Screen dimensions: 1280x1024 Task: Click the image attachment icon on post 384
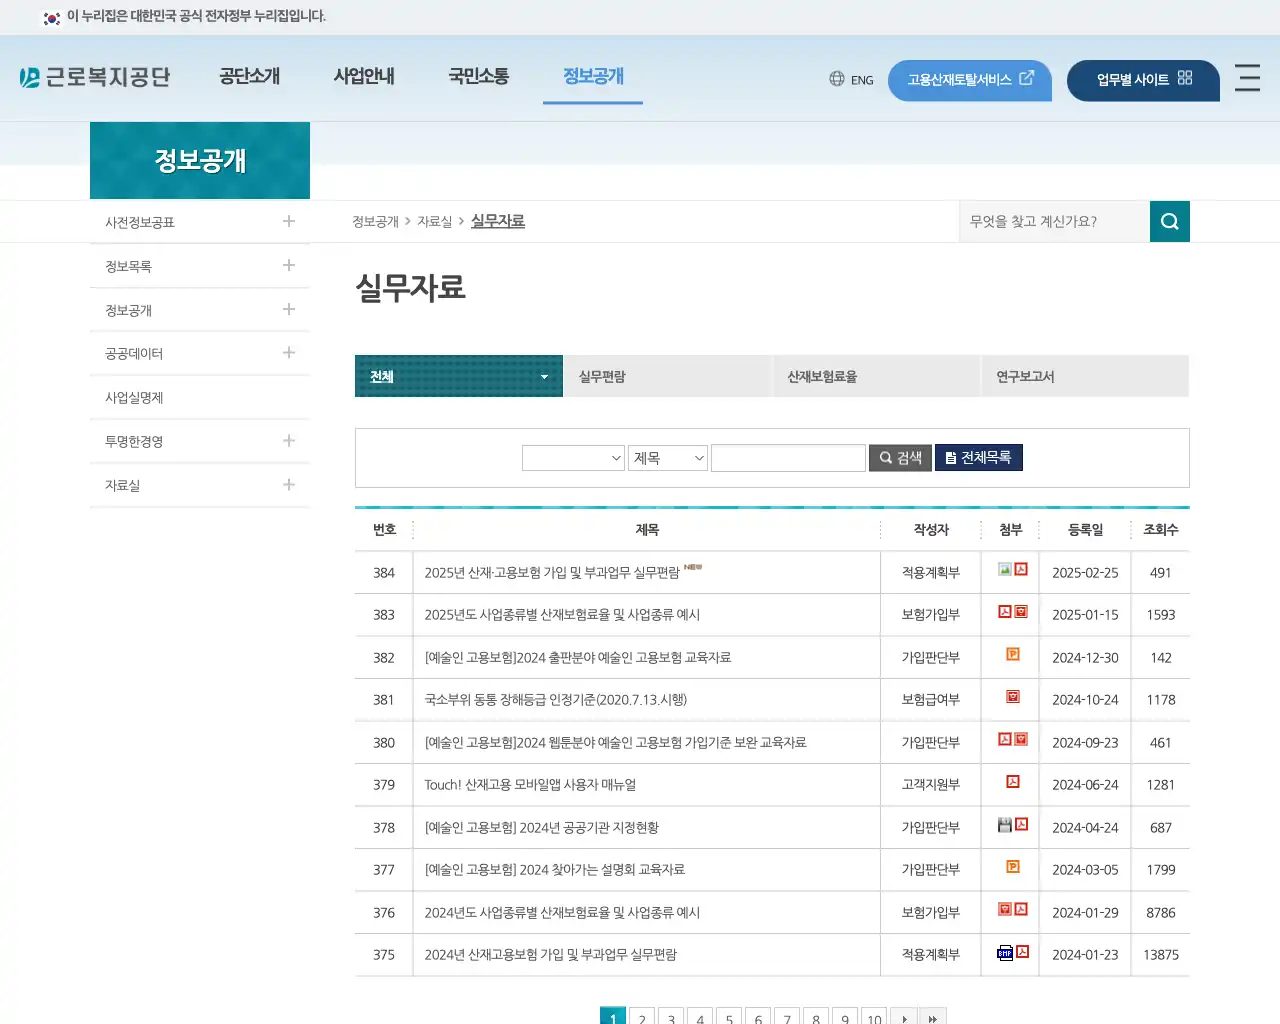click(1003, 569)
